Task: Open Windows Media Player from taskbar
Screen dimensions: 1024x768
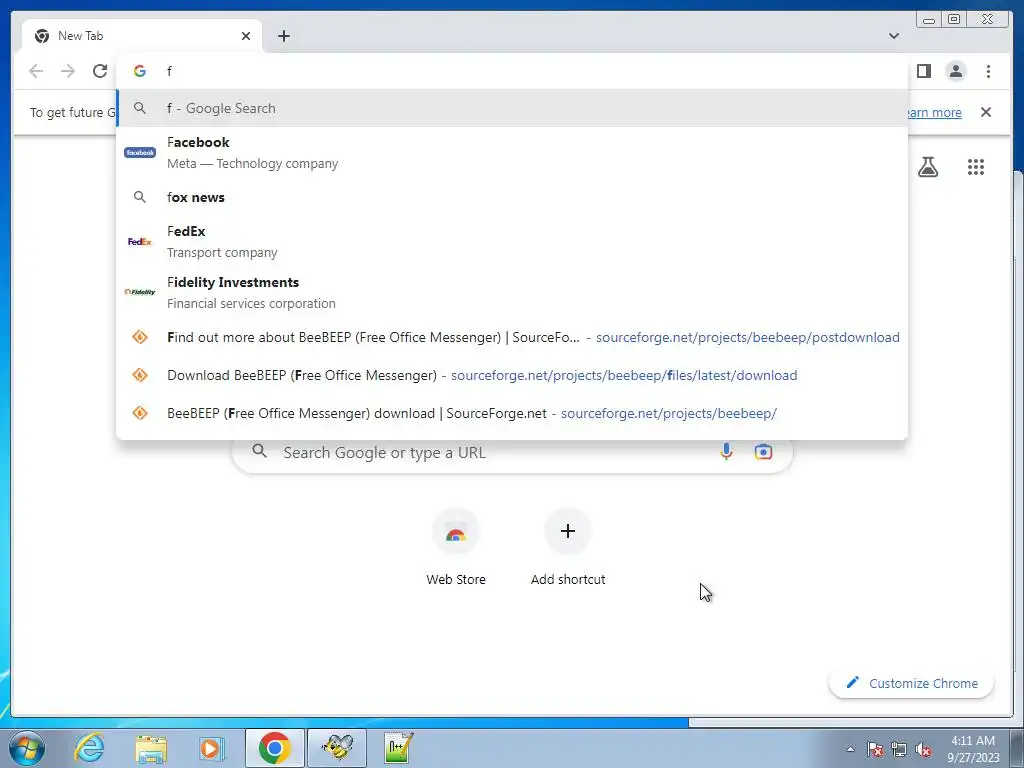Action: pyautogui.click(x=211, y=748)
